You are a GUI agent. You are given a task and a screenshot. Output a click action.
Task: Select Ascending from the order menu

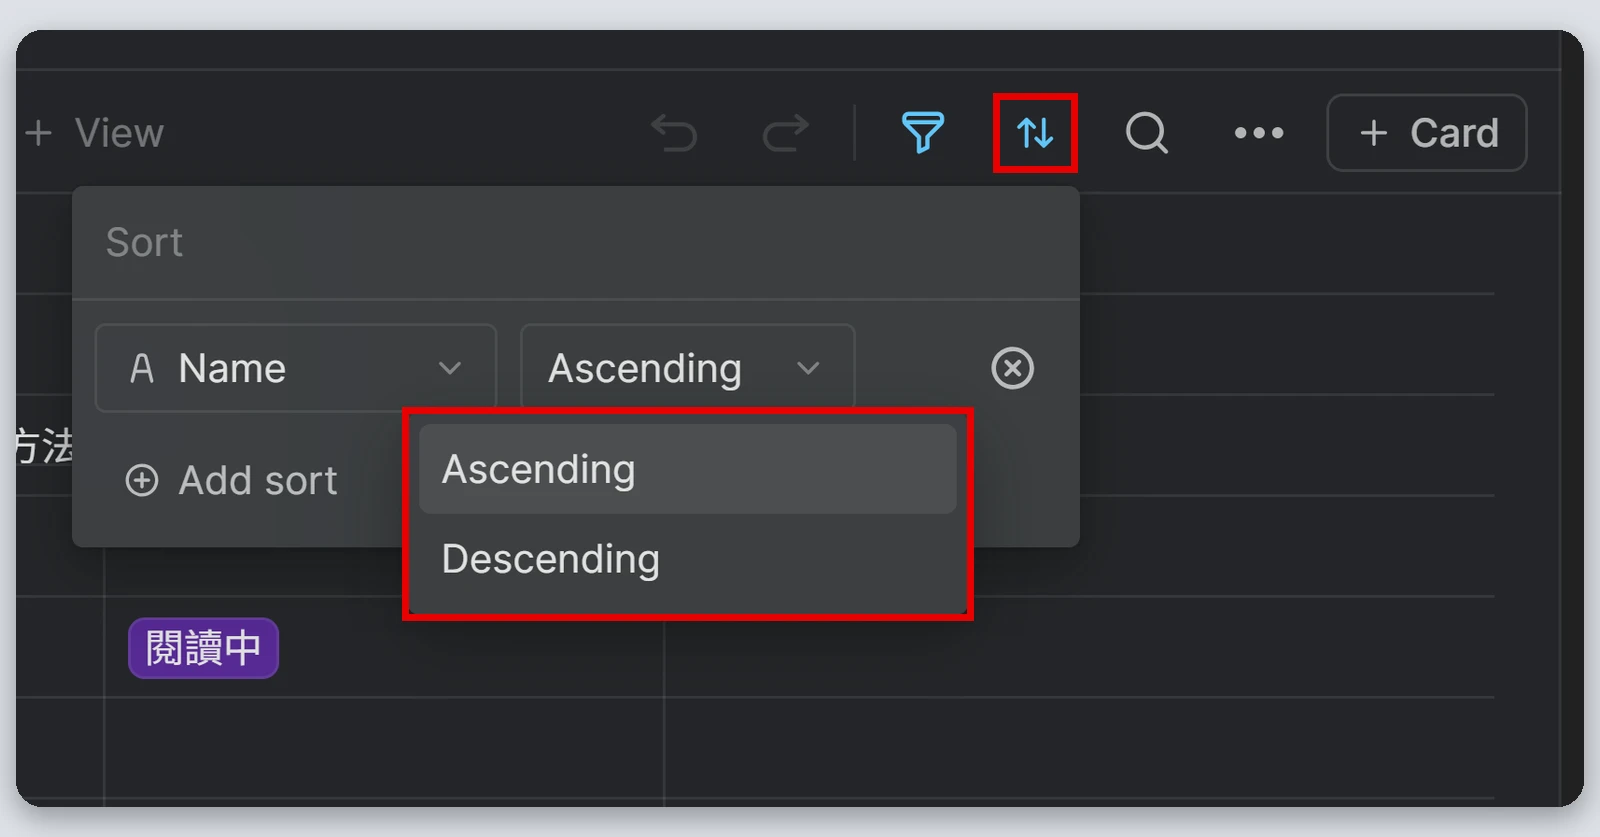688,469
